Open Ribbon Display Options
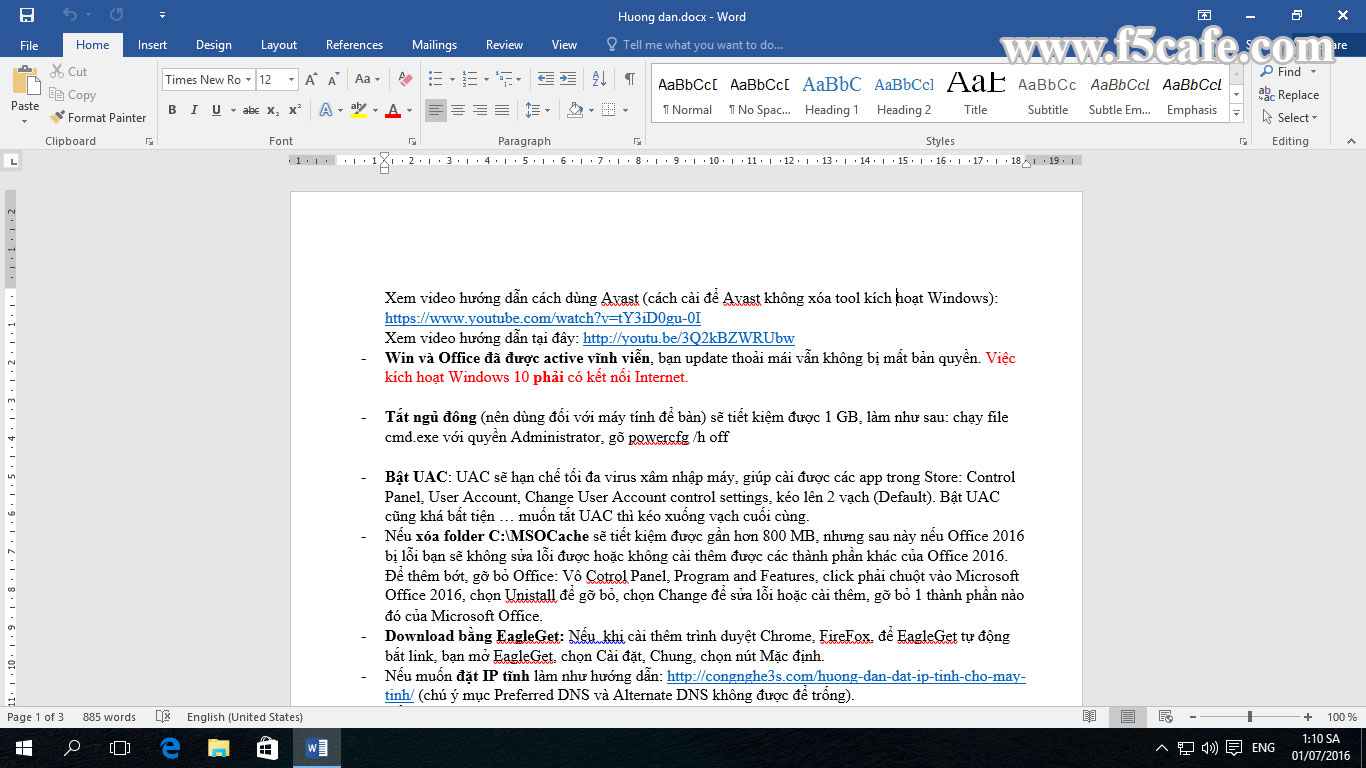This screenshot has height=768, width=1366. 1205,15
